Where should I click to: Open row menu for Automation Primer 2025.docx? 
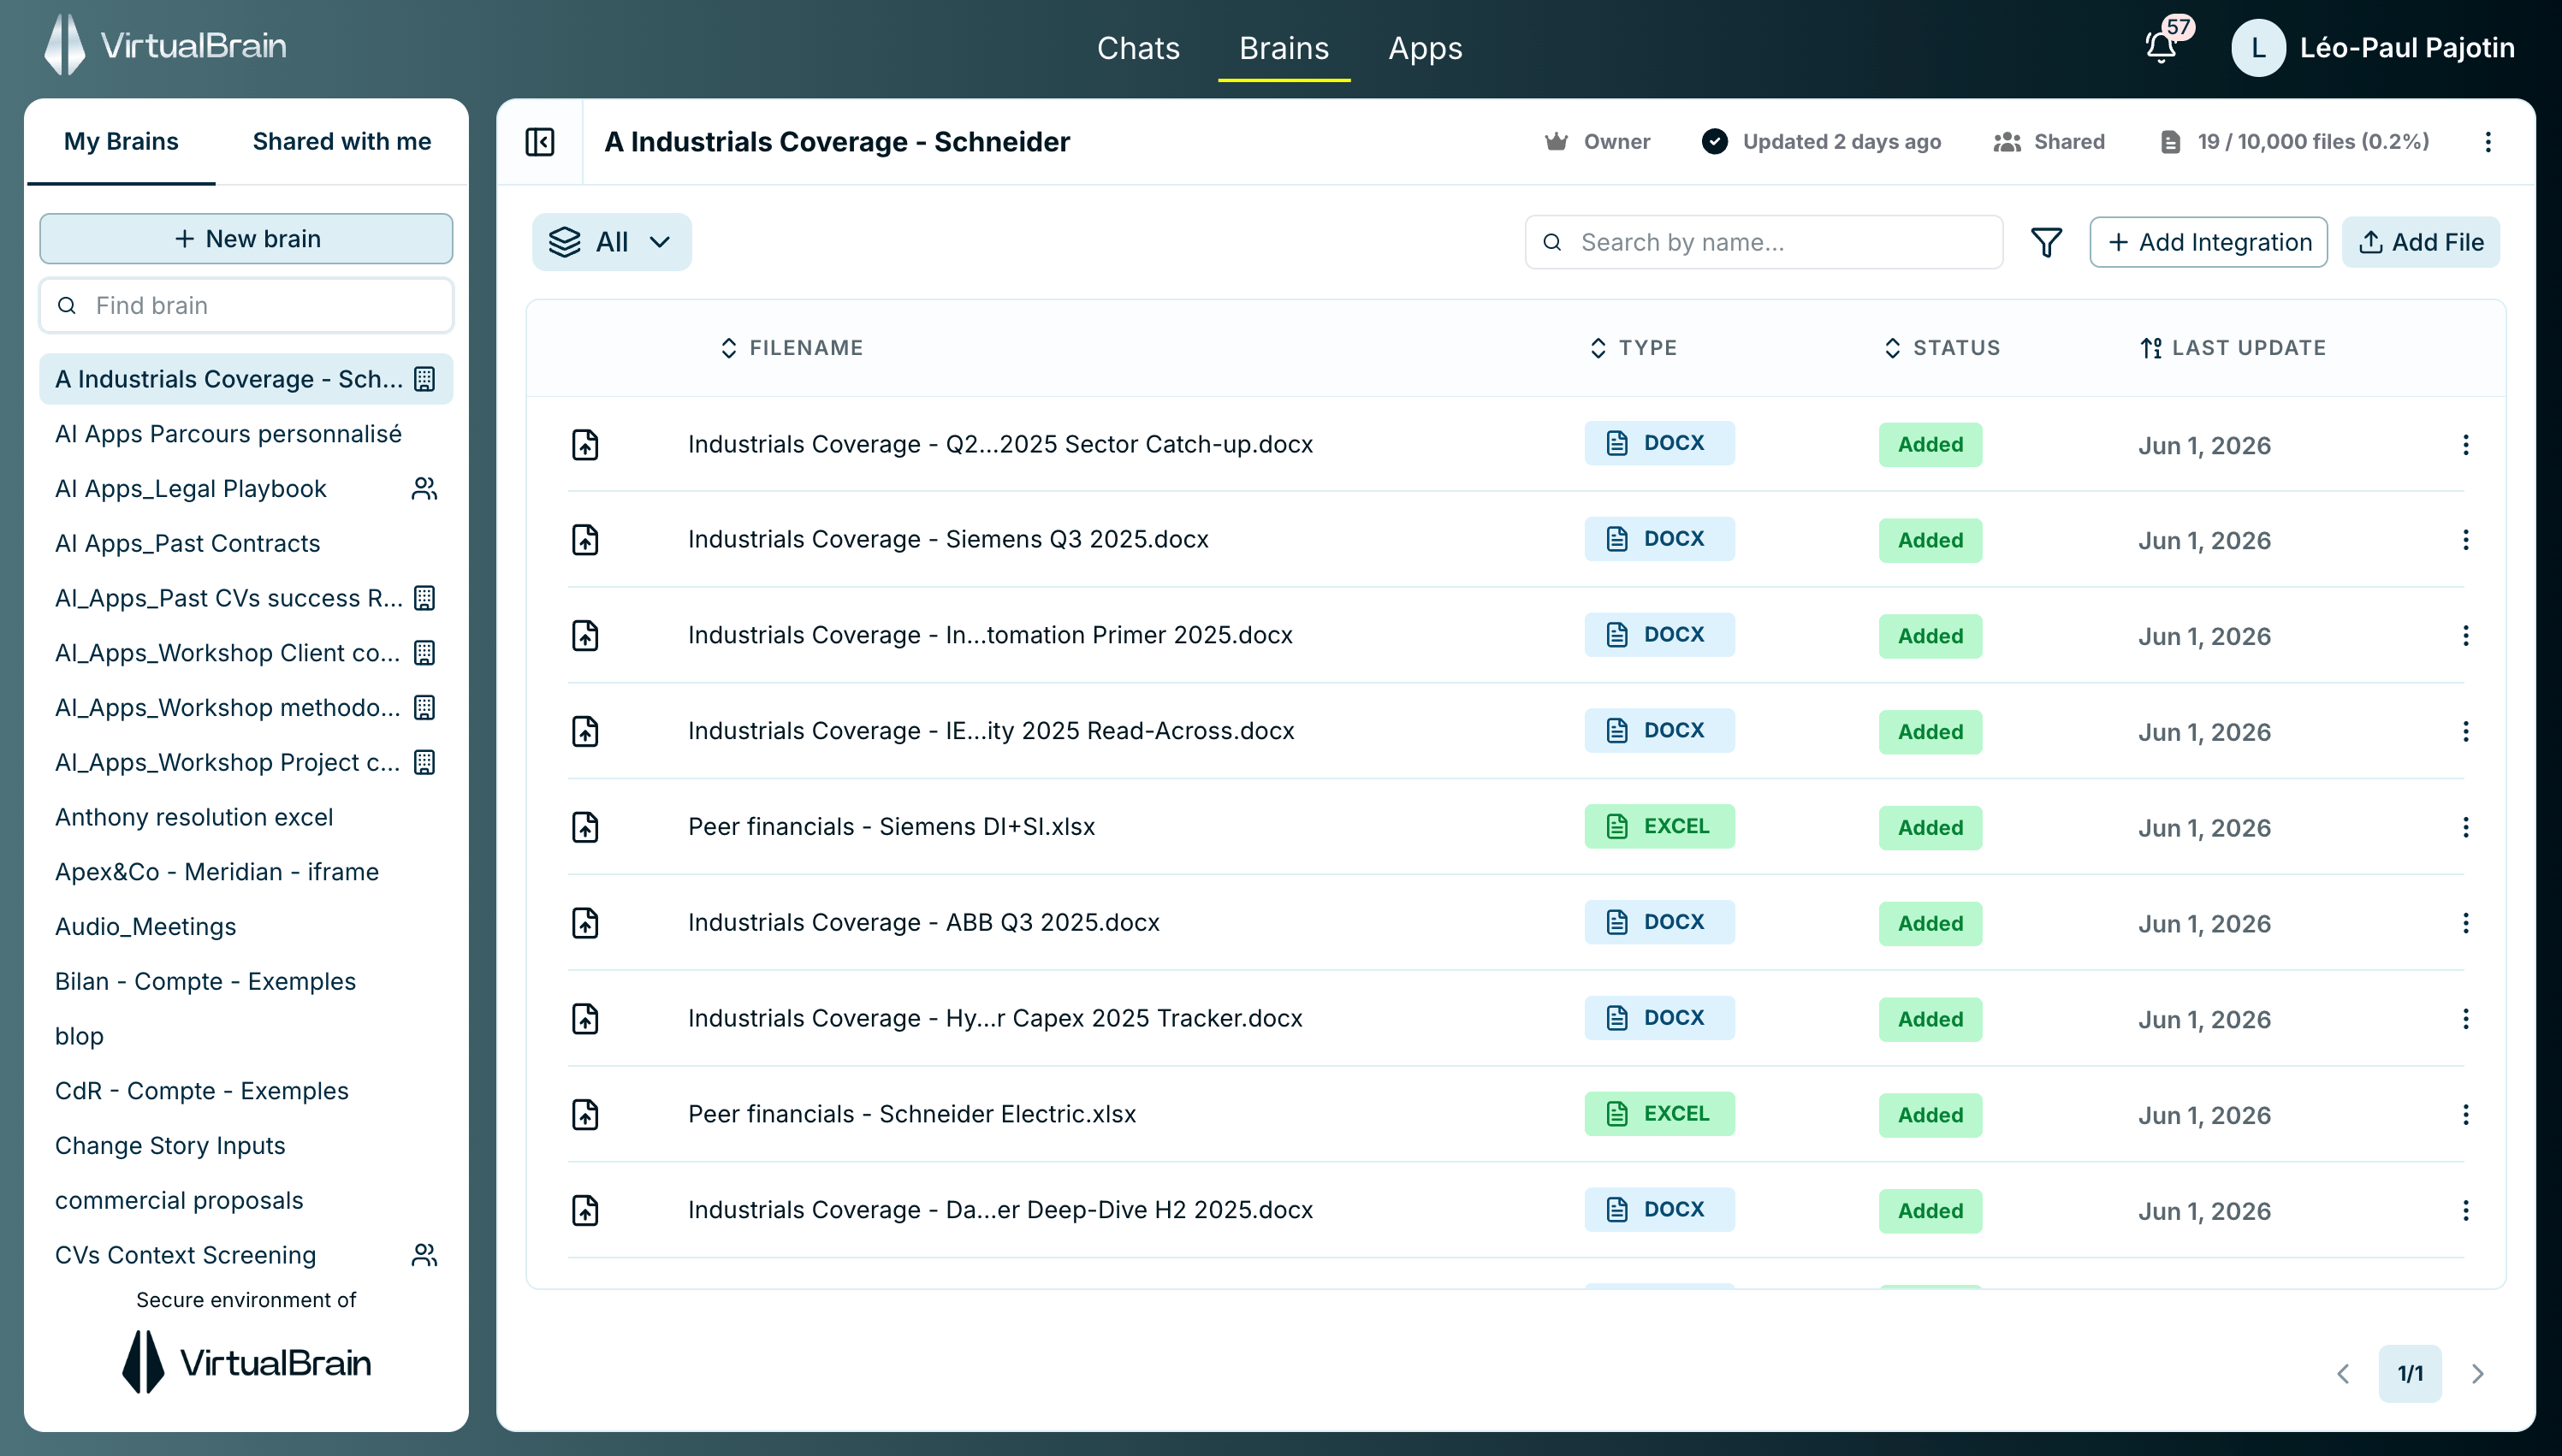tap(2466, 636)
